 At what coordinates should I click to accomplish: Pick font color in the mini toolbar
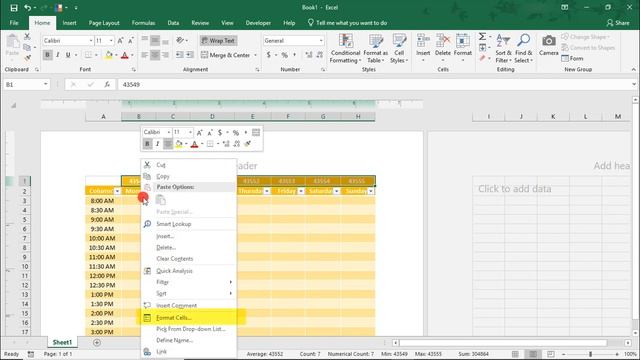click(x=194, y=144)
